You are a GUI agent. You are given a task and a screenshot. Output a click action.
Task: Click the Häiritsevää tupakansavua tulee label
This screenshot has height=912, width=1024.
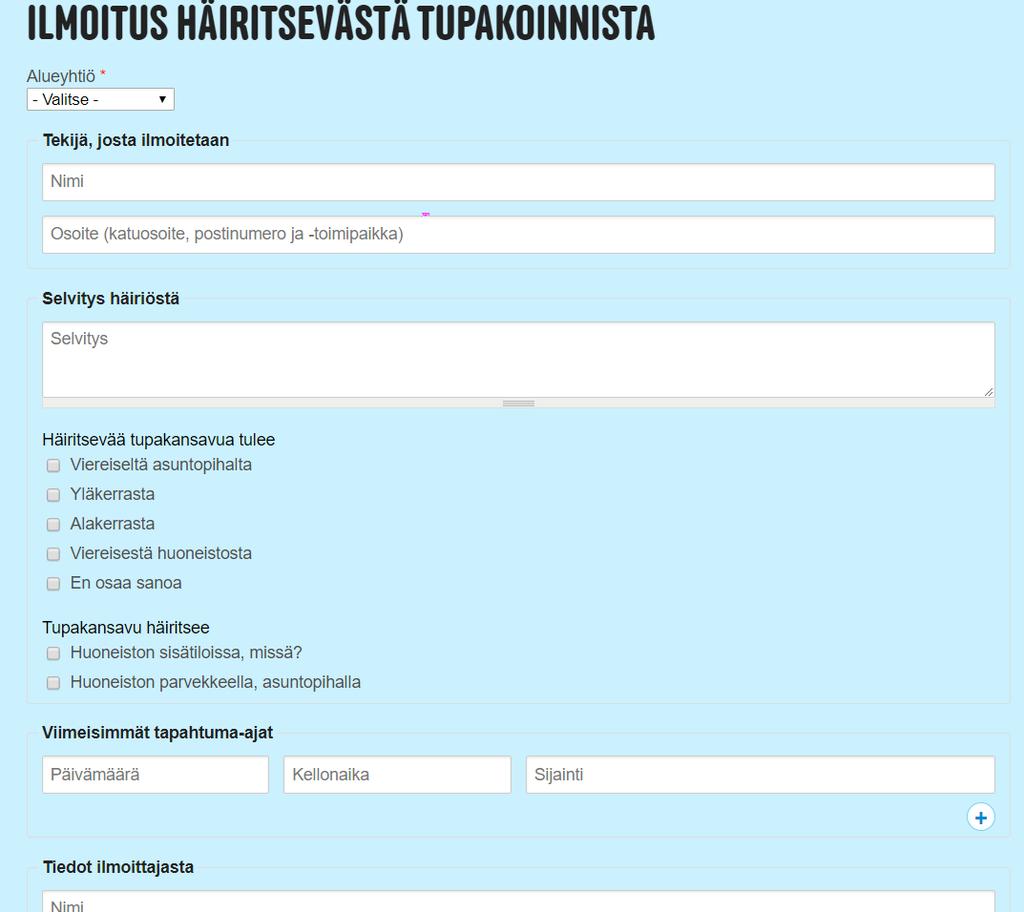pyautogui.click(x=159, y=440)
